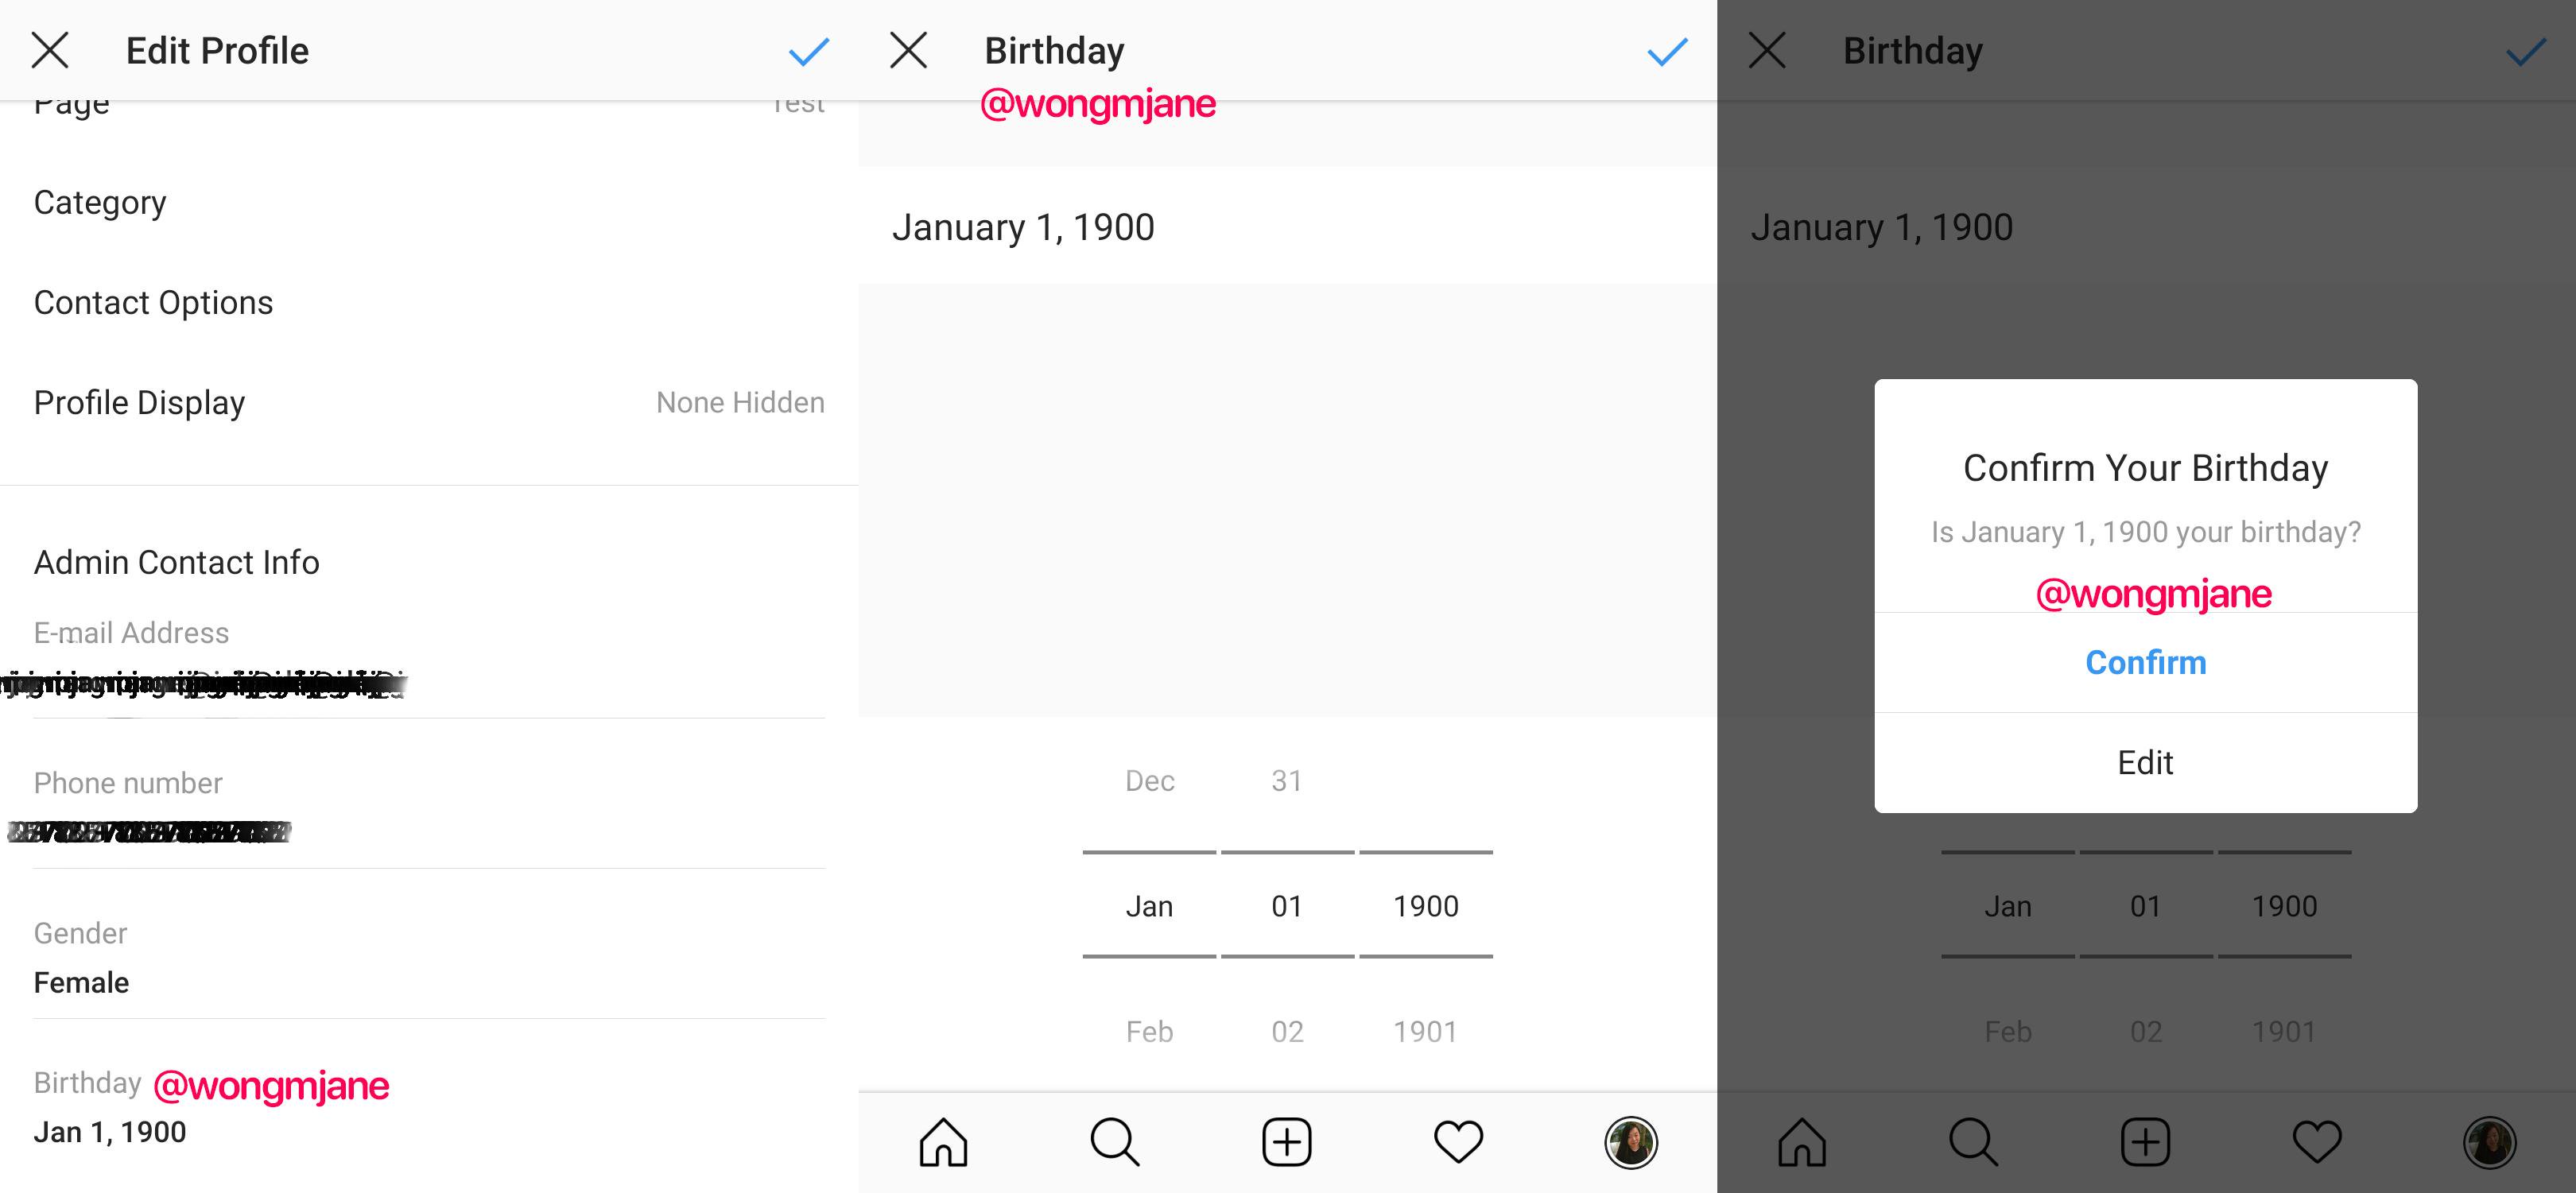
Task: Open the Category setting
Action: (100, 203)
